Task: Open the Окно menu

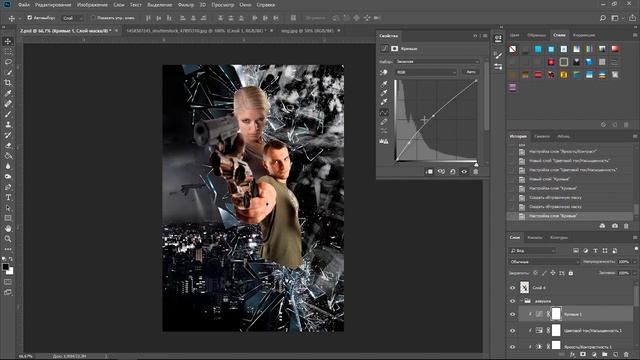Action: pos(245,5)
